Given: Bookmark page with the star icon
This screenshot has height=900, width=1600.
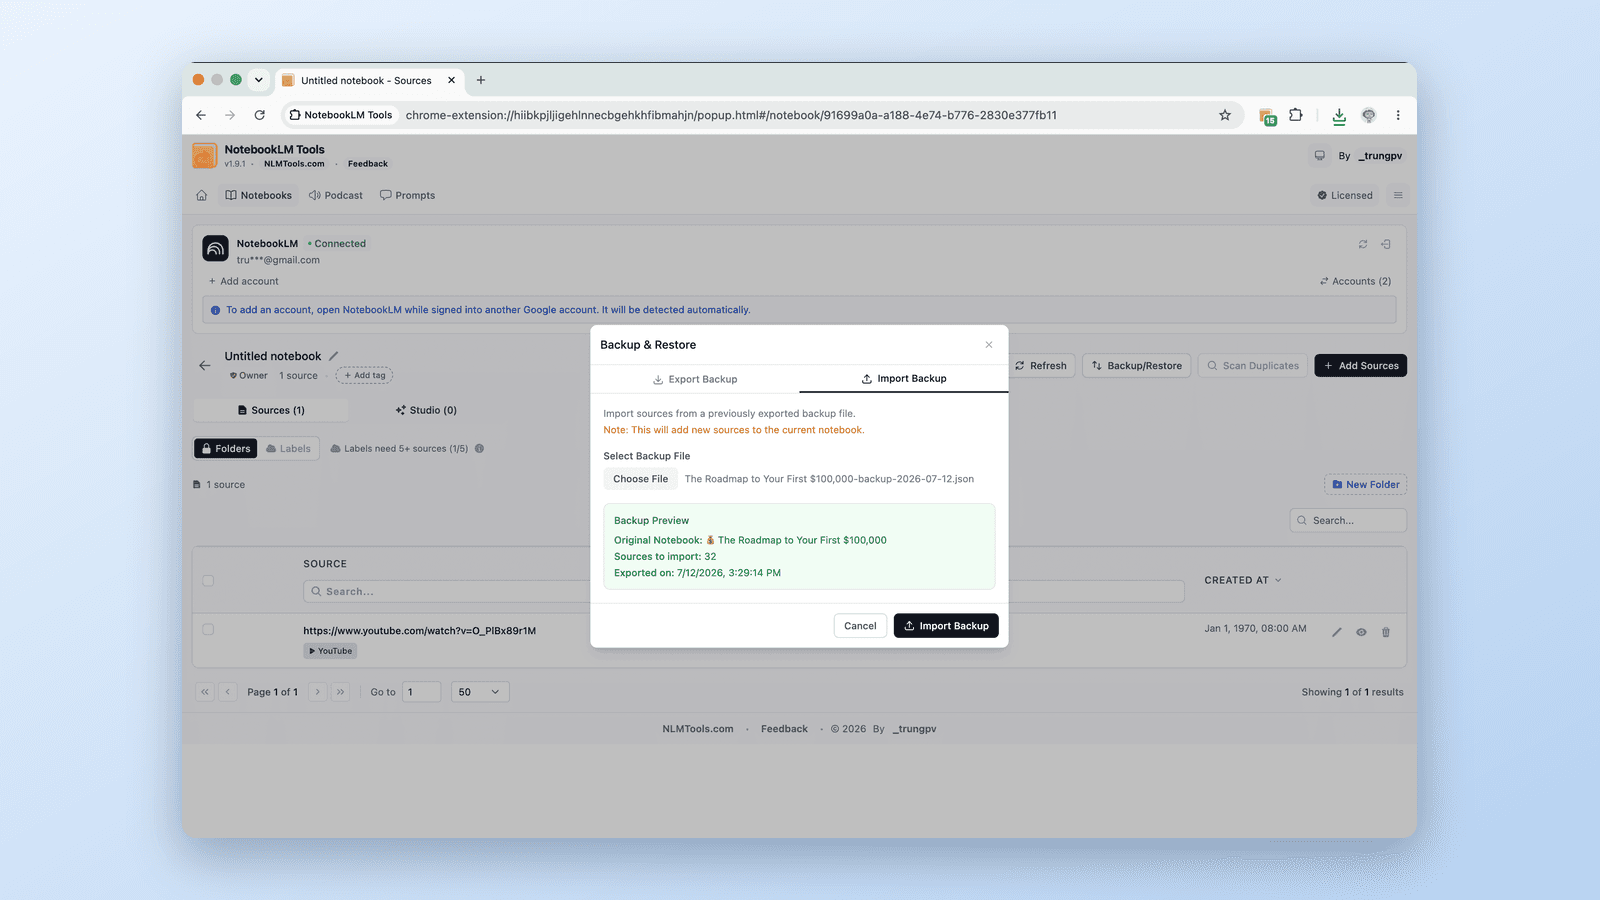Looking at the screenshot, I should (1225, 115).
